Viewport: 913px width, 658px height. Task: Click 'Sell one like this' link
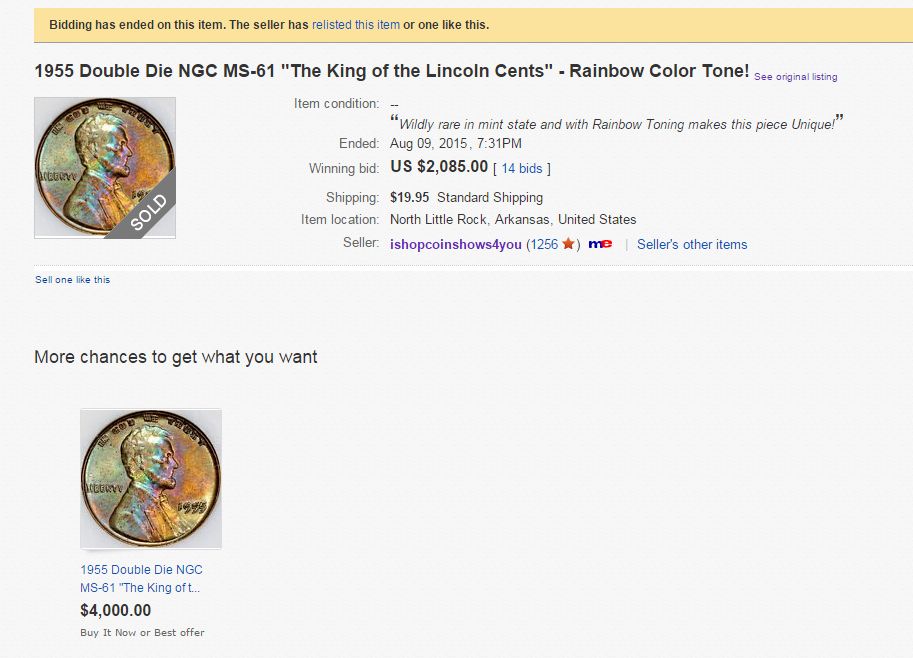[x=72, y=280]
